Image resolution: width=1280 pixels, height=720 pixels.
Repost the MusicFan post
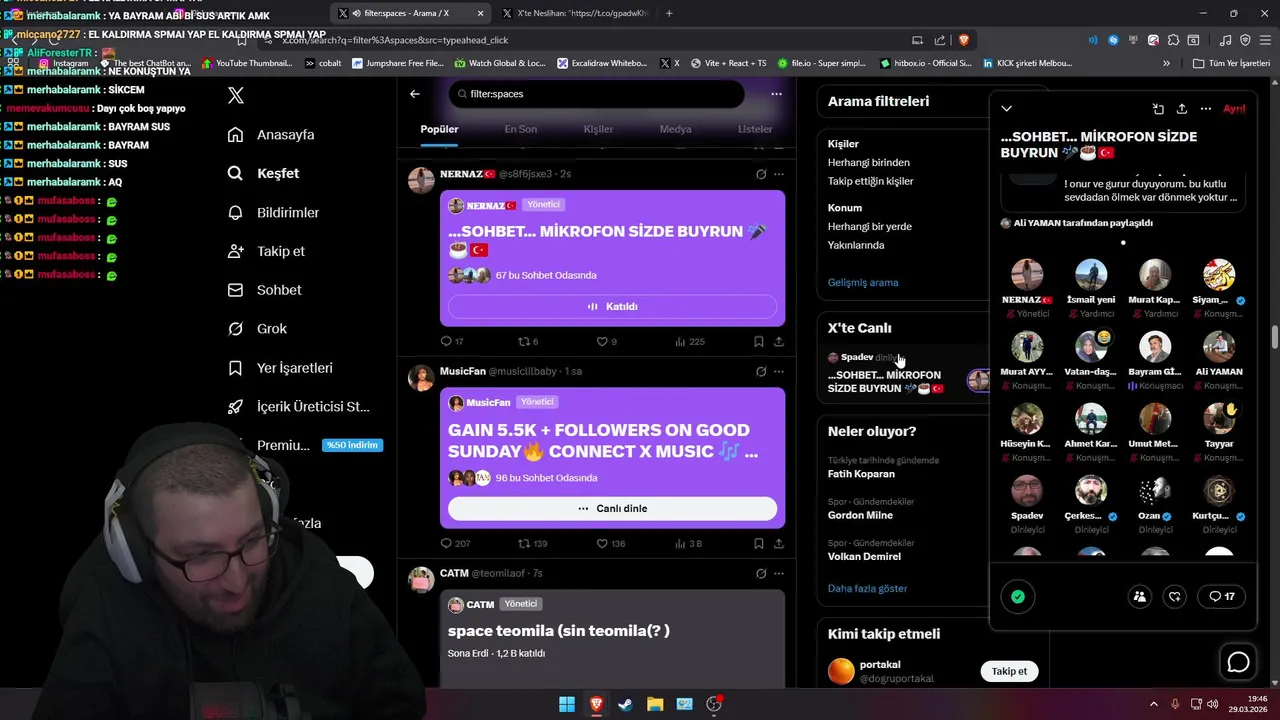pyautogui.click(x=532, y=543)
